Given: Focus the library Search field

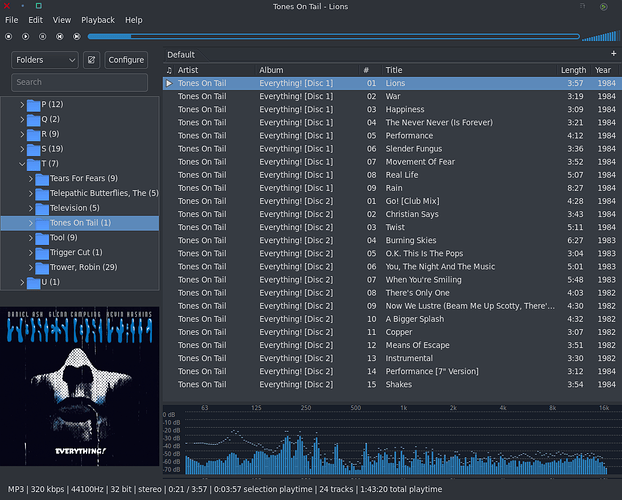Looking at the screenshot, I should [x=79, y=82].
